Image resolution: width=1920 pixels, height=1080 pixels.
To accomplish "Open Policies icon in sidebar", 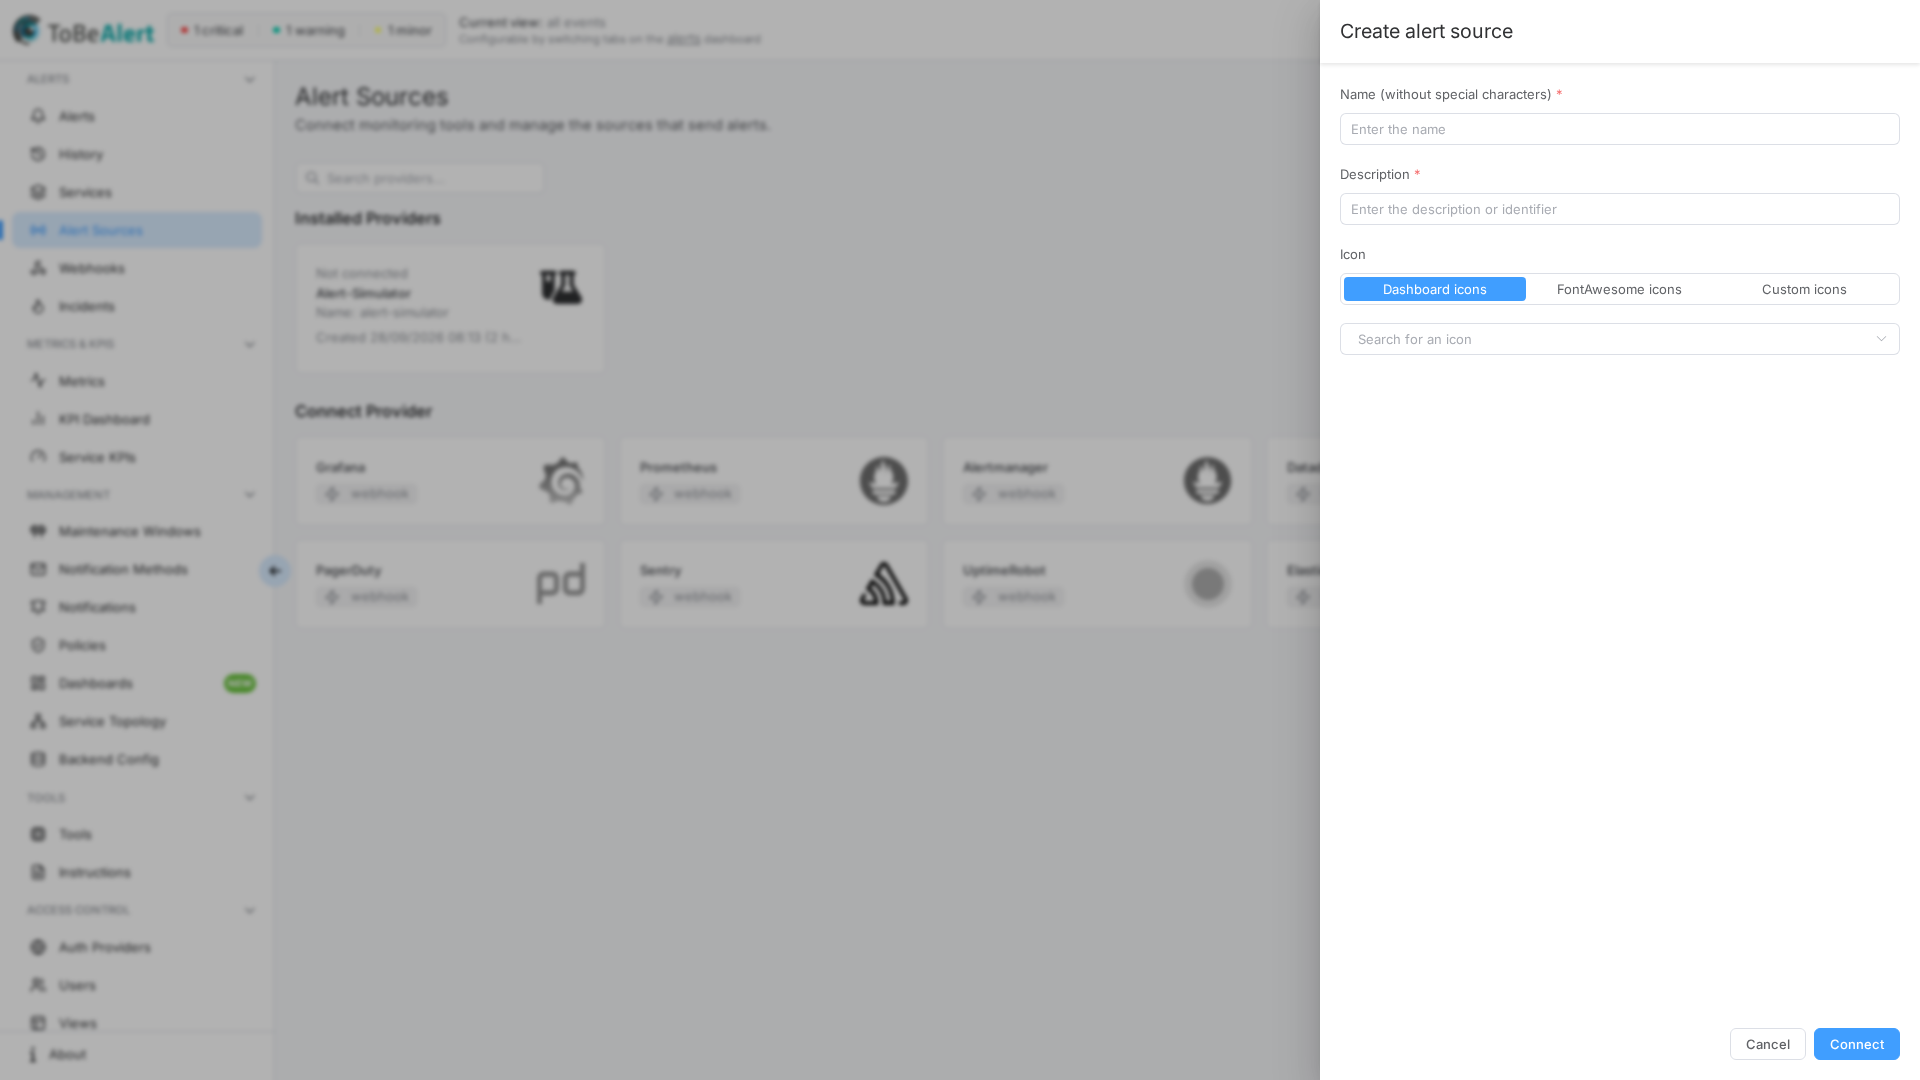I will (x=38, y=645).
